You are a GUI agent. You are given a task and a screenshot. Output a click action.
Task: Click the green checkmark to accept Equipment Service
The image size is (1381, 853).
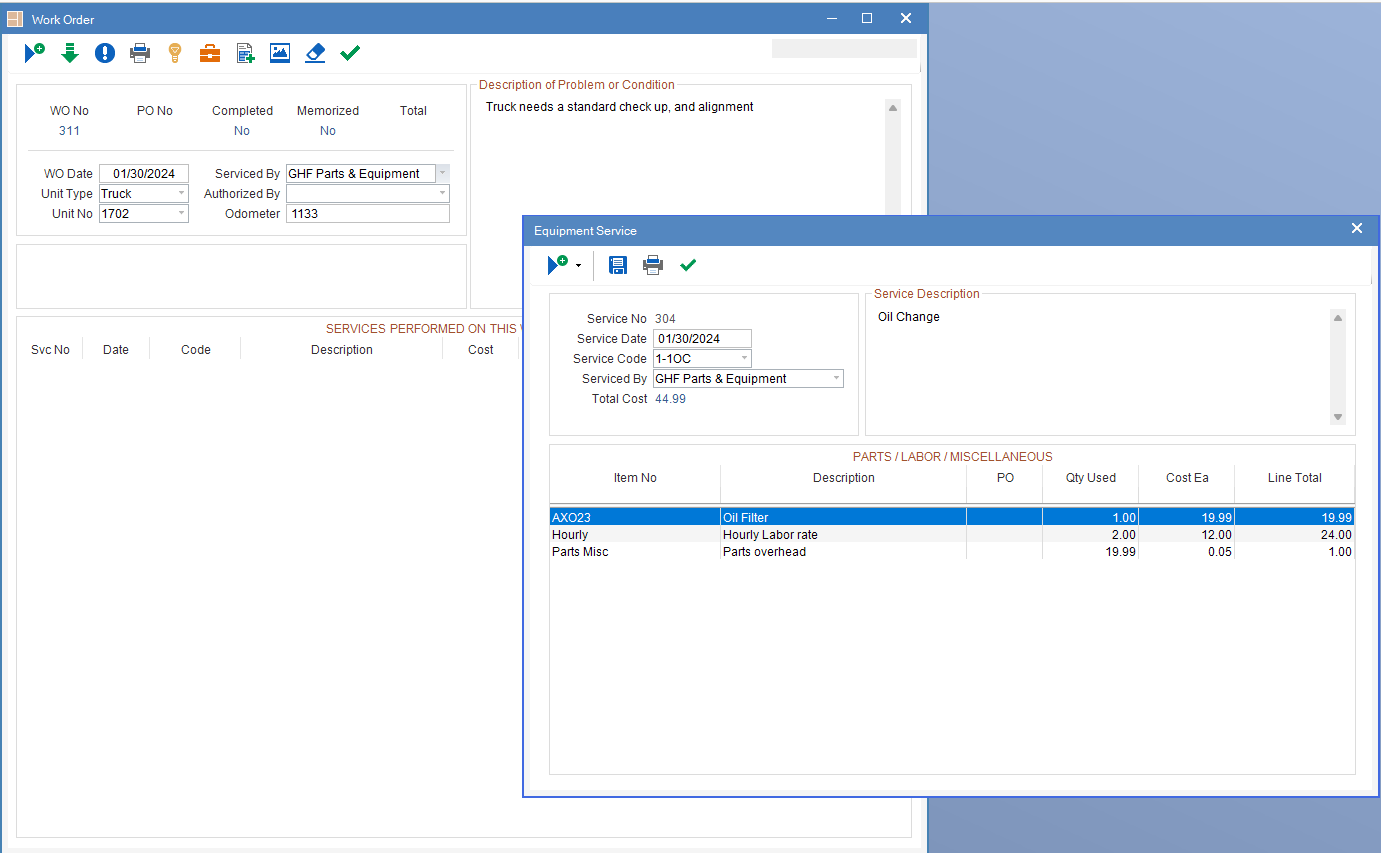click(x=688, y=265)
